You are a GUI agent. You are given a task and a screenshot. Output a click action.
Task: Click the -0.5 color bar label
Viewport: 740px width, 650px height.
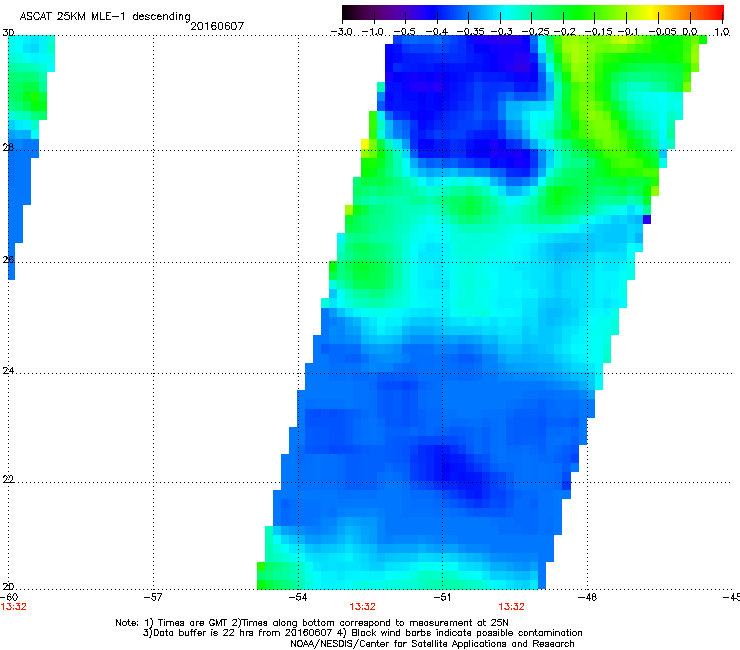tap(404, 32)
